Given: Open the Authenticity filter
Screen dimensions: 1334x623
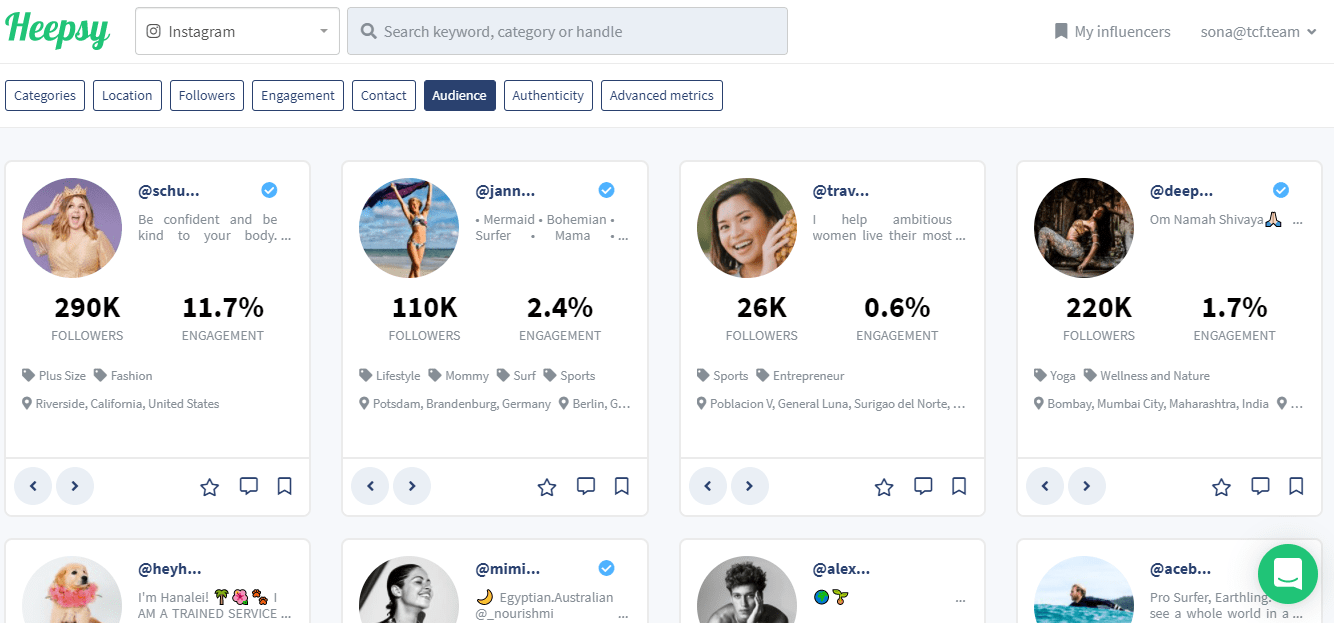Looking at the screenshot, I should click(548, 96).
